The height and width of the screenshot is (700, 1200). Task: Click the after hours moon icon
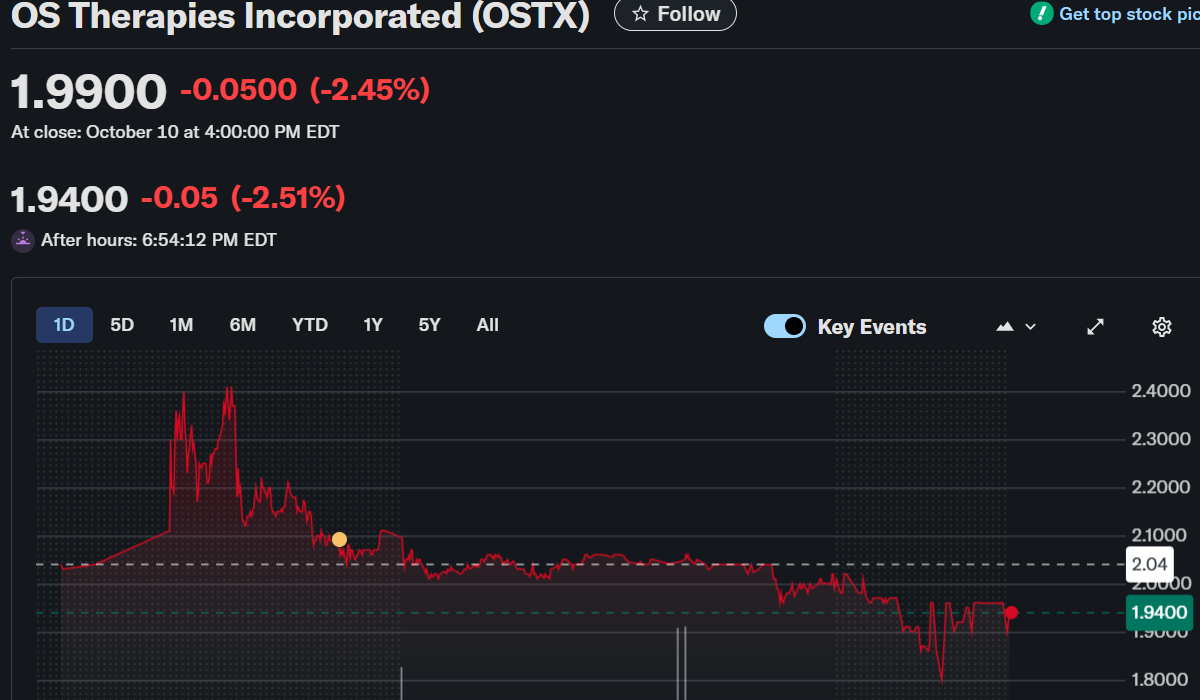point(22,240)
